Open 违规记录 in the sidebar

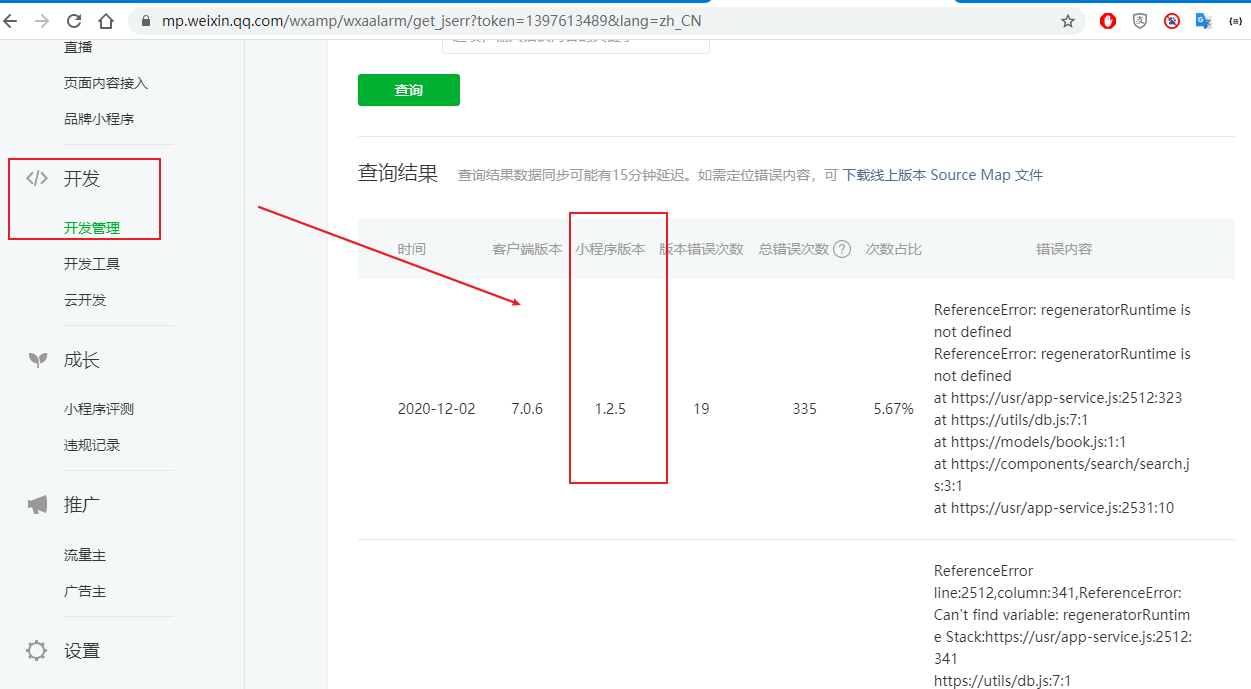coord(92,445)
